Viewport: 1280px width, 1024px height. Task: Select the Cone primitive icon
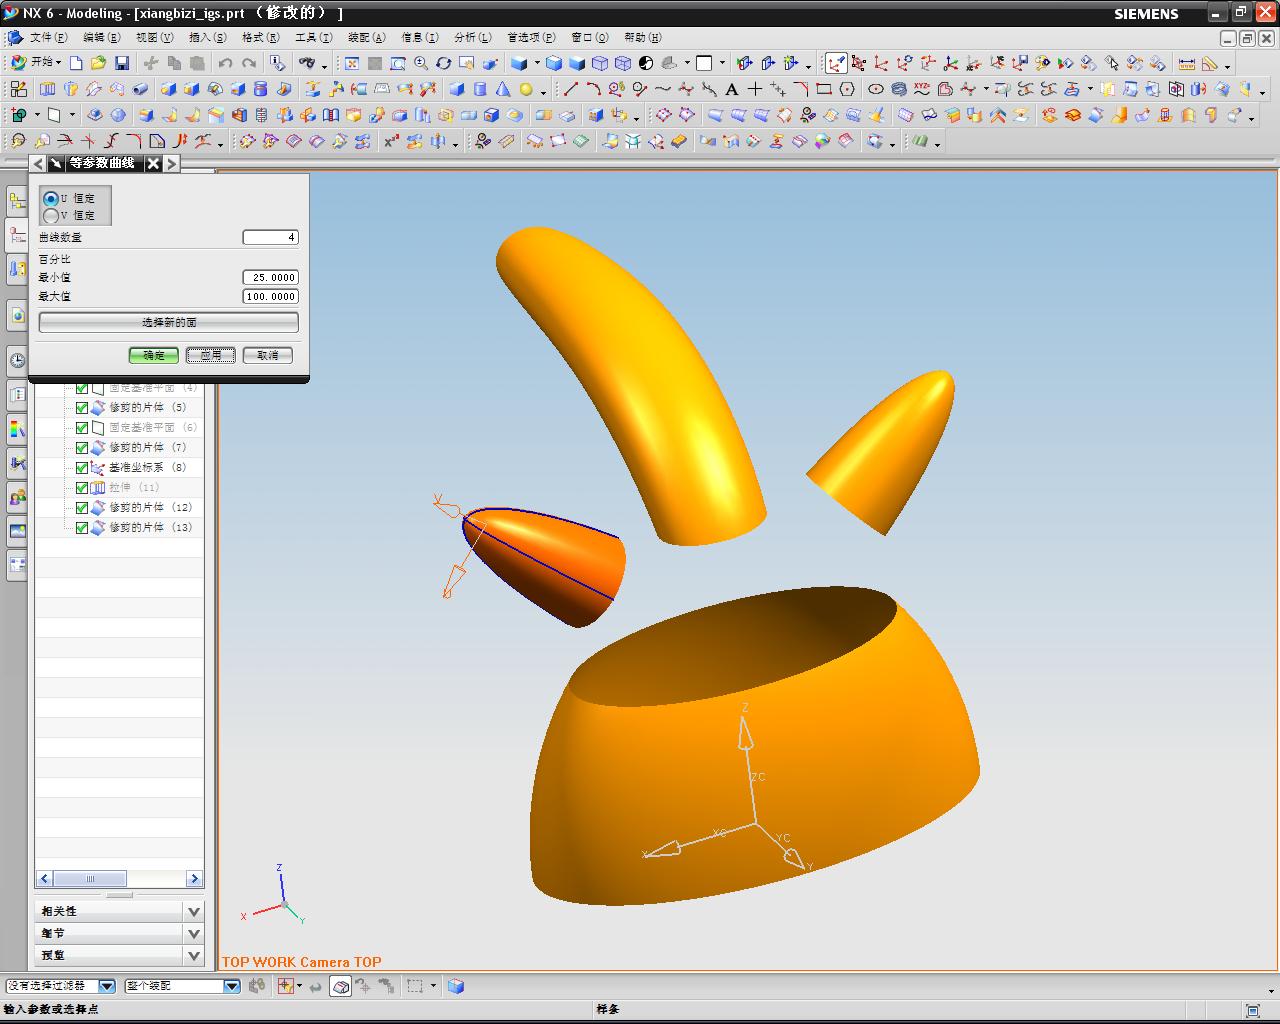coord(503,89)
